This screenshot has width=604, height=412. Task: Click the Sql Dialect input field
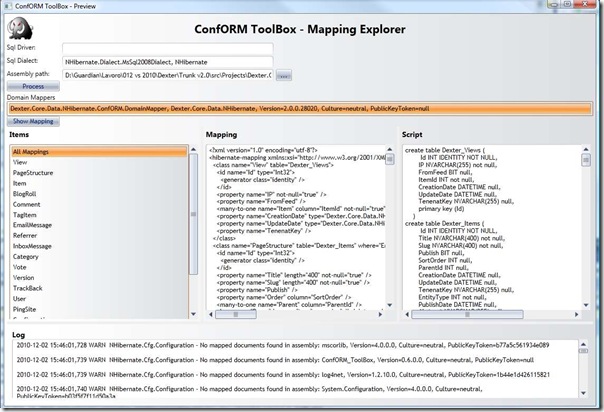(168, 62)
